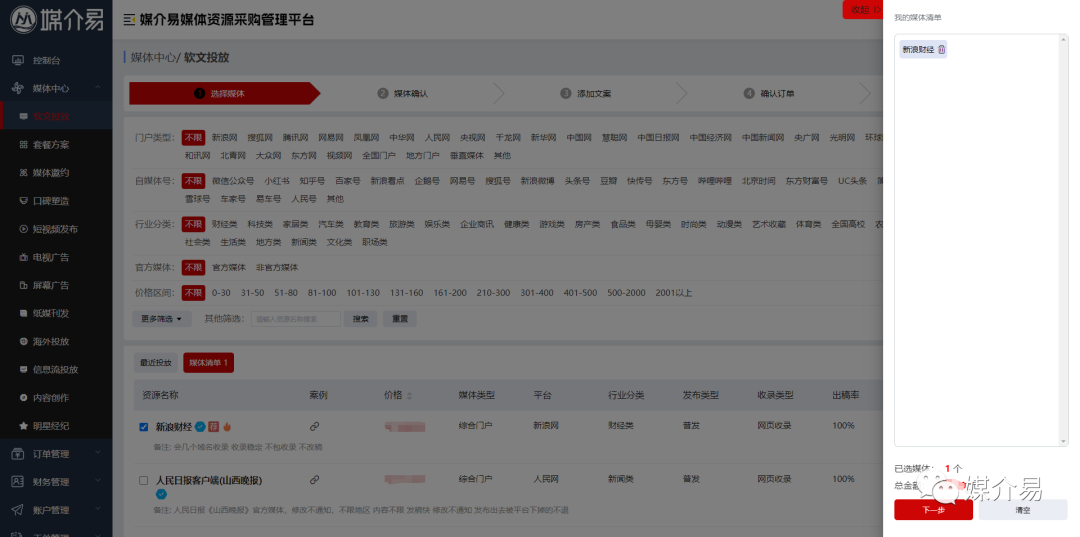Image resolution: width=1080 pixels, height=537 pixels.
Task: Click the trash icon next to 新浪财经
Action: click(x=941, y=49)
